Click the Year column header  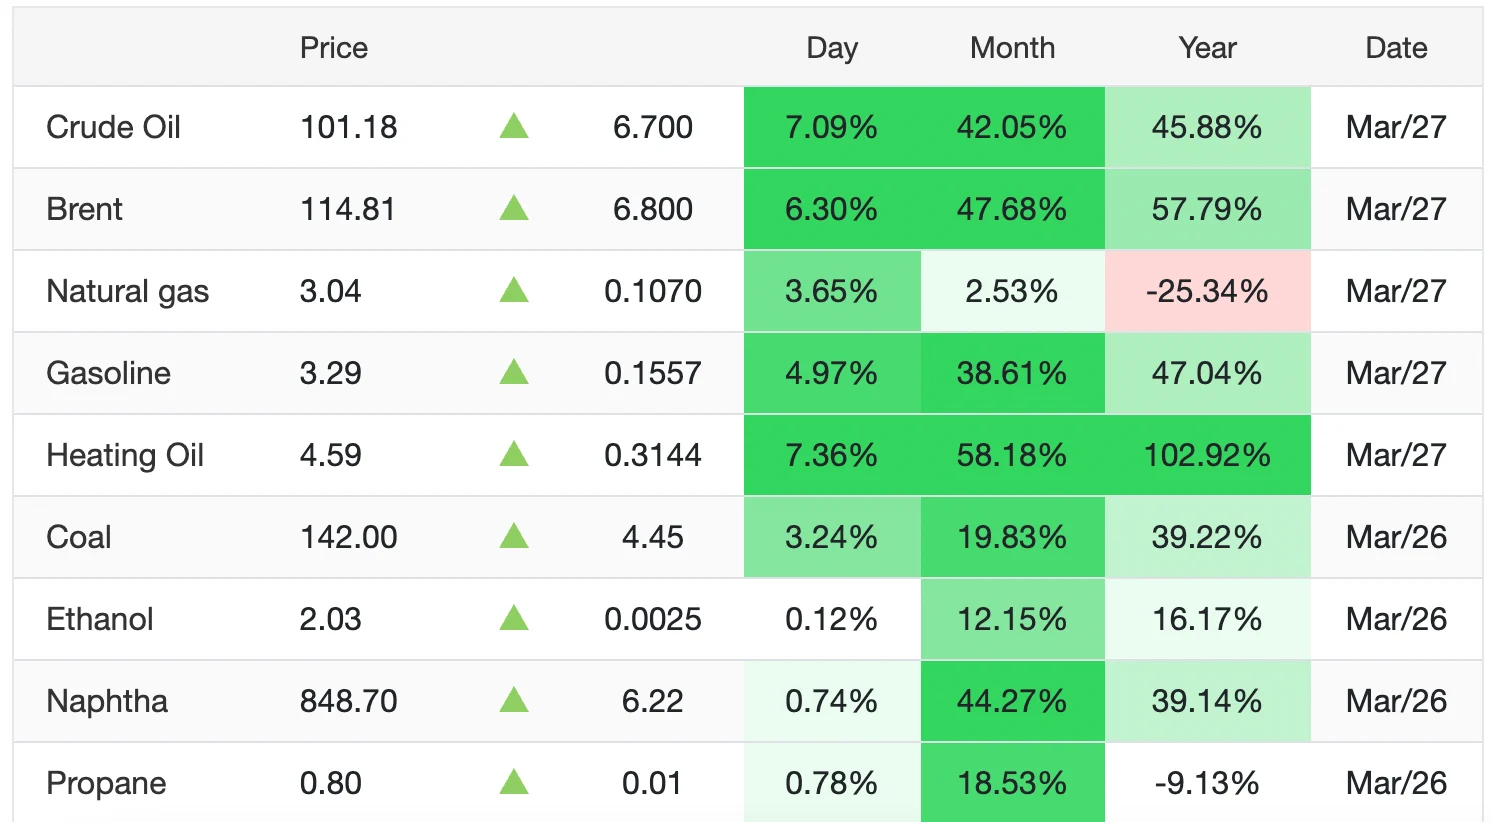[1207, 48]
